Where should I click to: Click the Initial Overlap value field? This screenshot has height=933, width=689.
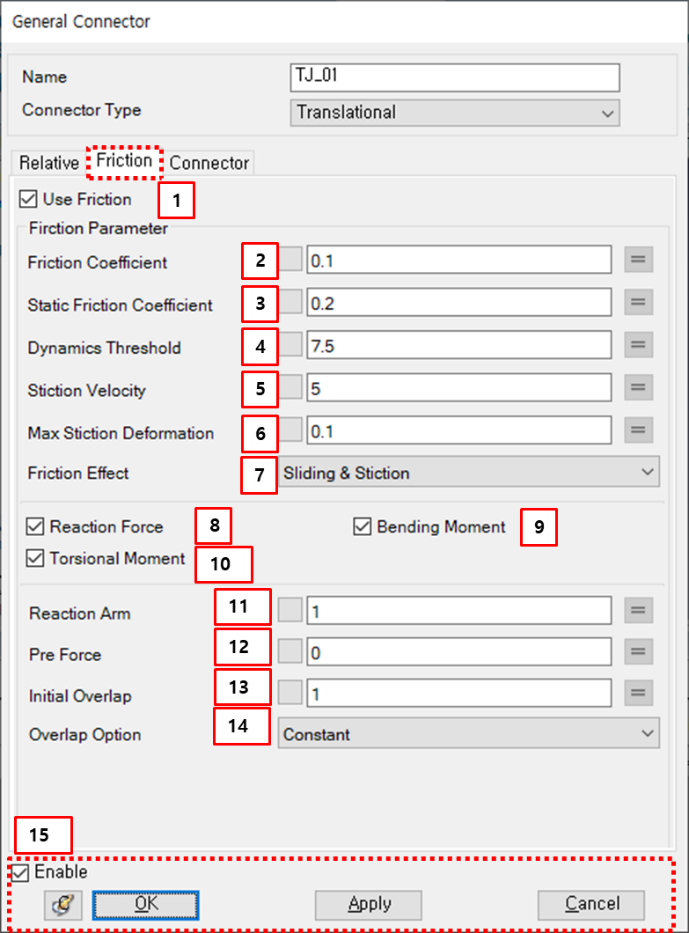tap(459, 693)
